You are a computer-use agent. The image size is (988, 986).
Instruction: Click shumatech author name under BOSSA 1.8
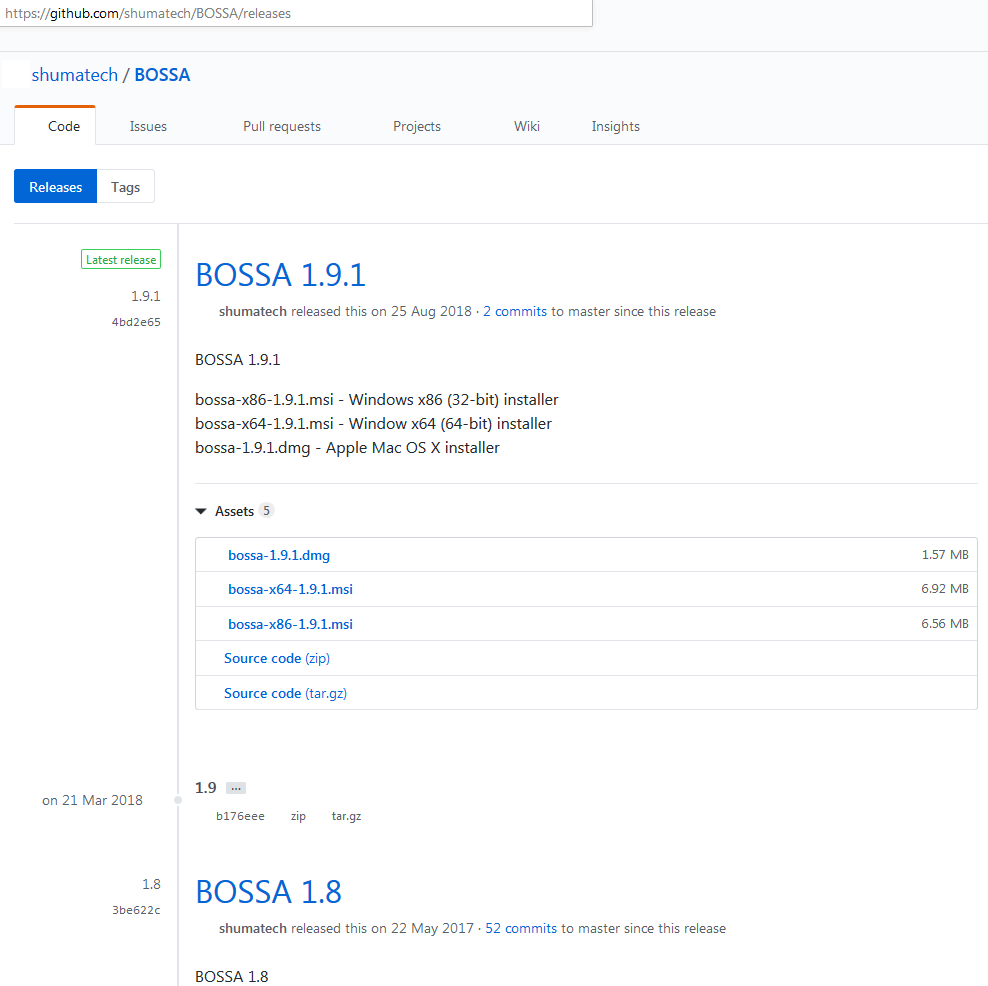[x=253, y=928]
